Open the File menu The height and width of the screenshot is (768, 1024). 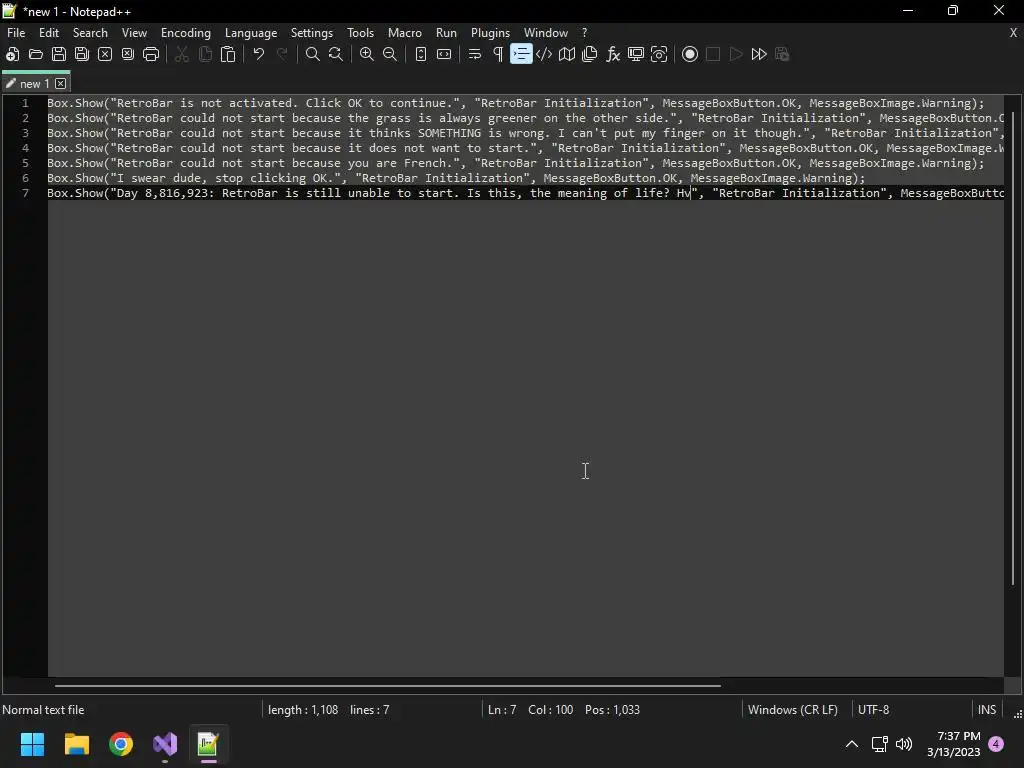(16, 33)
